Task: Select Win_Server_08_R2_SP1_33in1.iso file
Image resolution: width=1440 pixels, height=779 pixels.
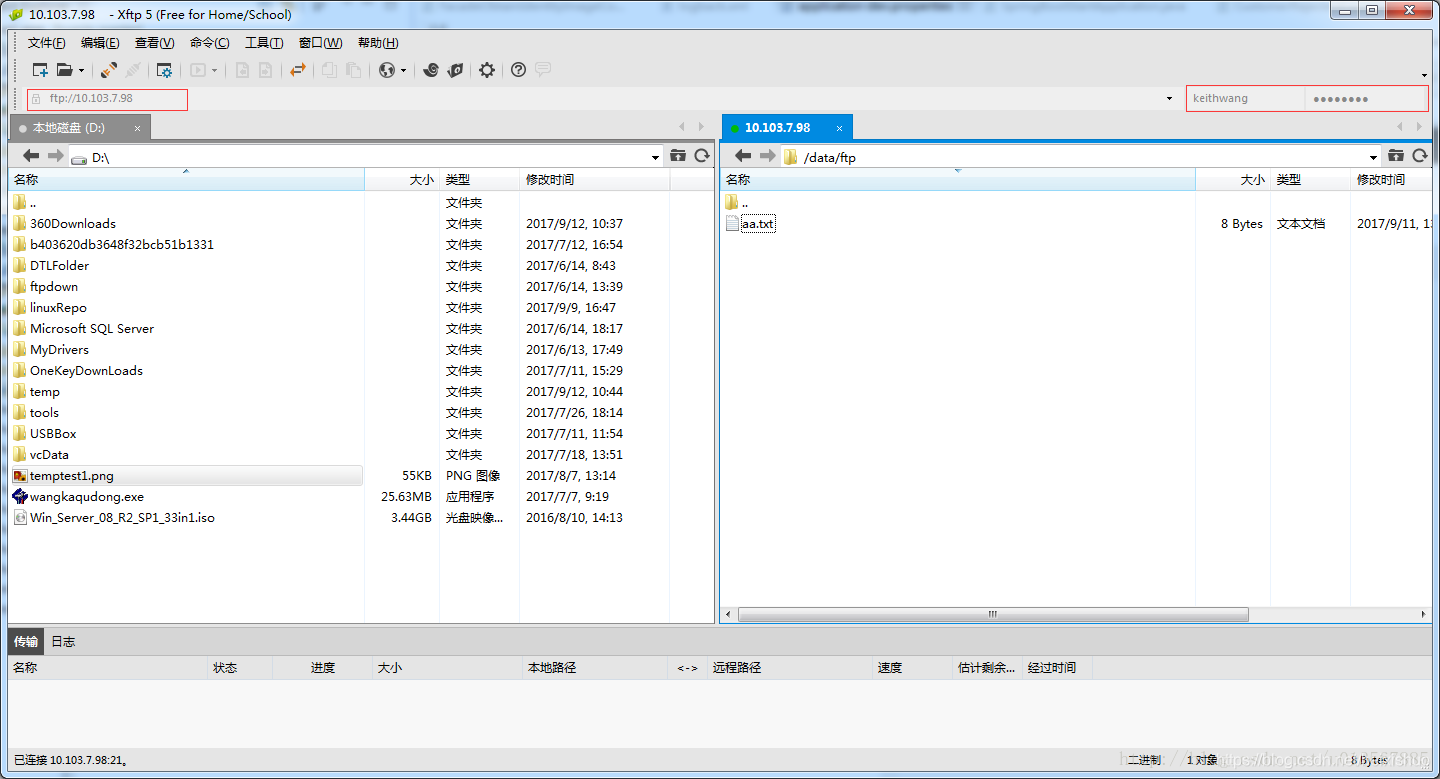Action: (122, 517)
